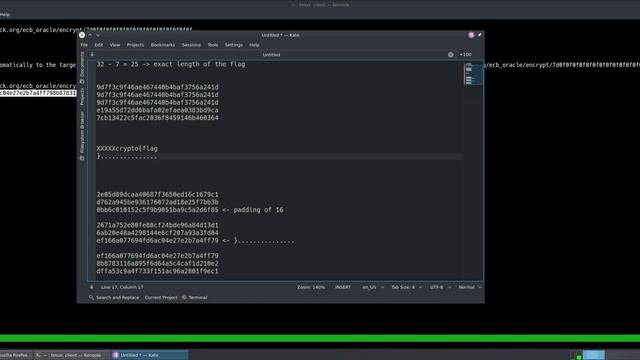Viewport: 640px width, 360px height.
Task: Open the Tools menu in Kate
Action: pyautogui.click(x=213, y=45)
